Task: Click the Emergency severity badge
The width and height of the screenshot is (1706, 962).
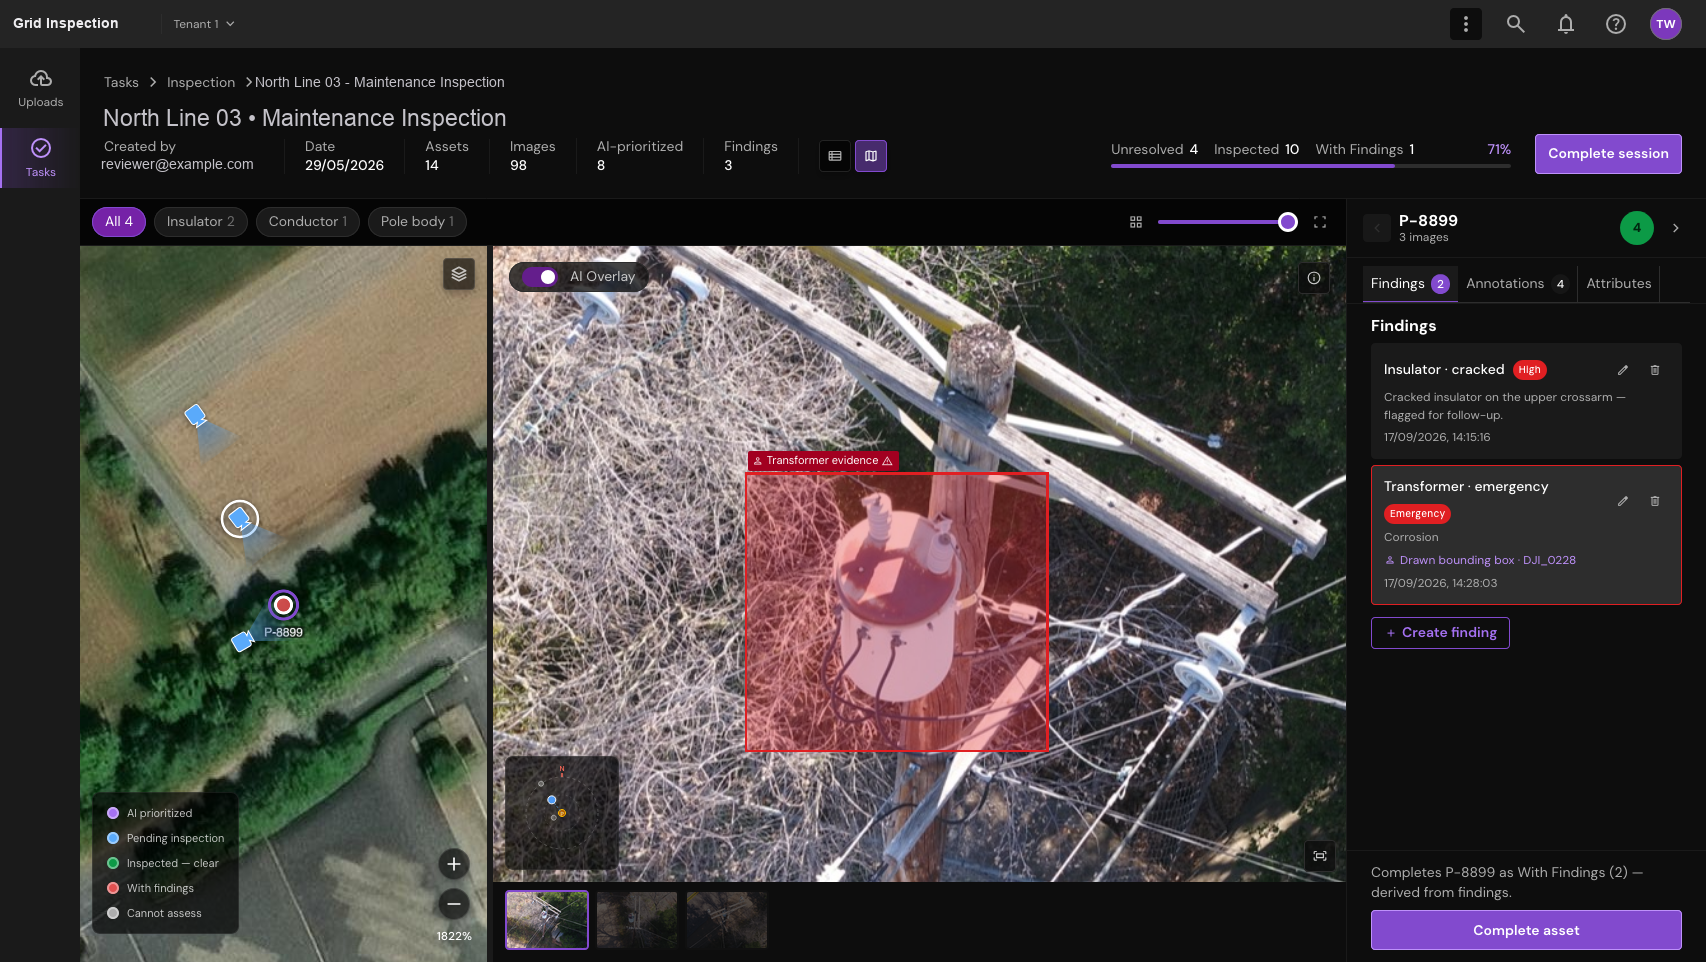Action: (1417, 514)
